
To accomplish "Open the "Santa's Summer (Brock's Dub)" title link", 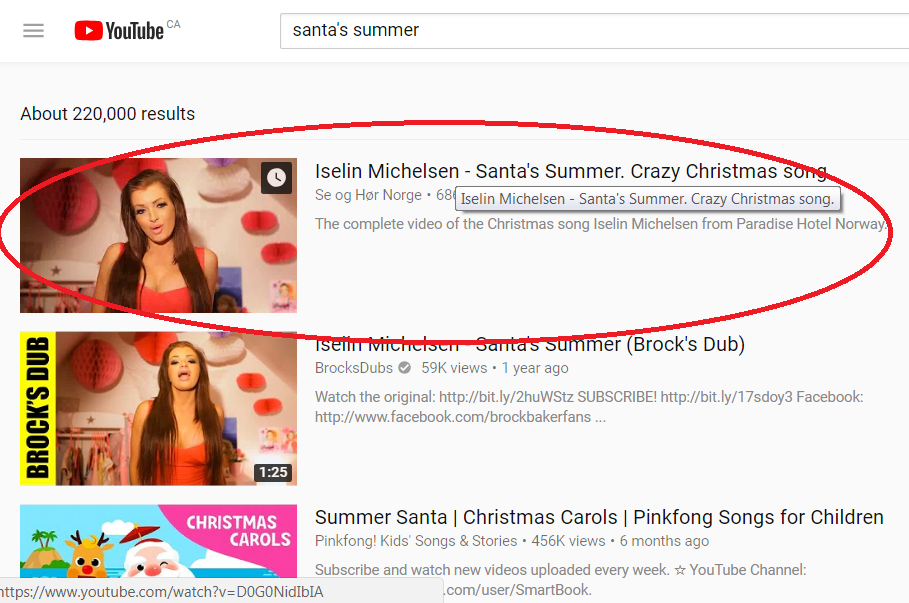I will click(x=530, y=344).
